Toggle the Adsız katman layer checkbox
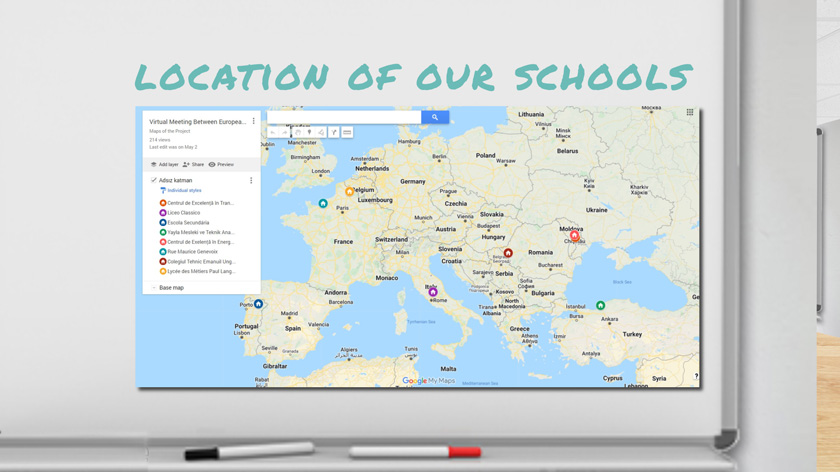Screen dimensions: 840x472 pyautogui.click(x=153, y=181)
